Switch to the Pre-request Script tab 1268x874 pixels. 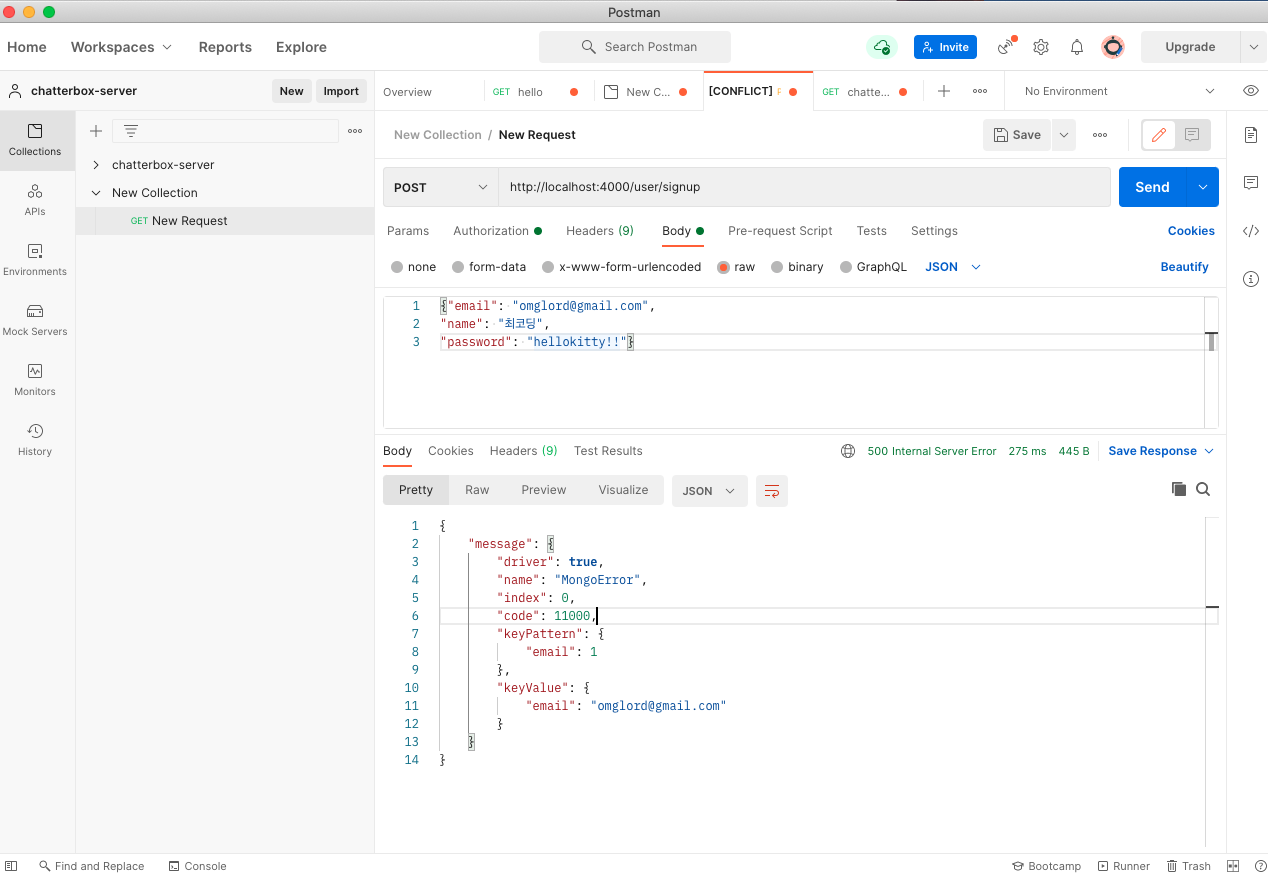point(780,231)
